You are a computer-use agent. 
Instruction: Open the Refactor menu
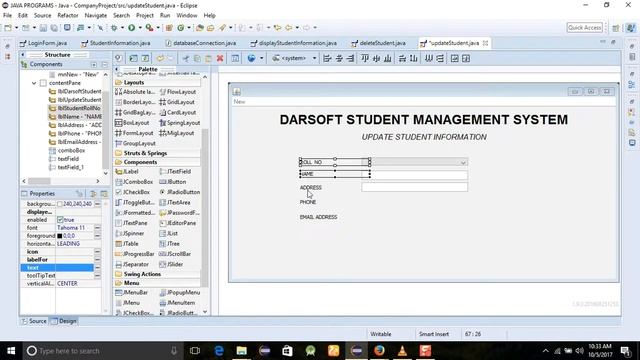68,16
